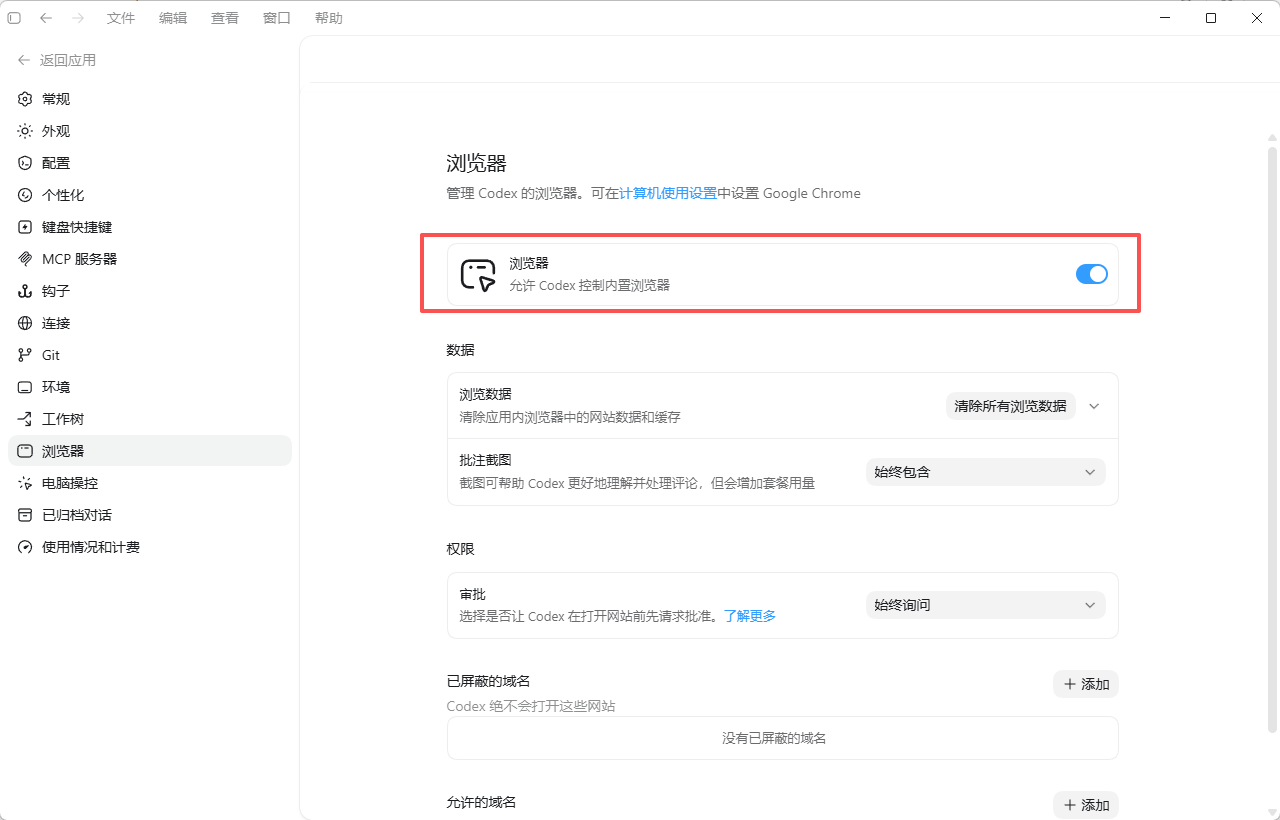Click the text Codex 绝不会打开这些网站
Image resolution: width=1280 pixels, height=820 pixels.
531,706
